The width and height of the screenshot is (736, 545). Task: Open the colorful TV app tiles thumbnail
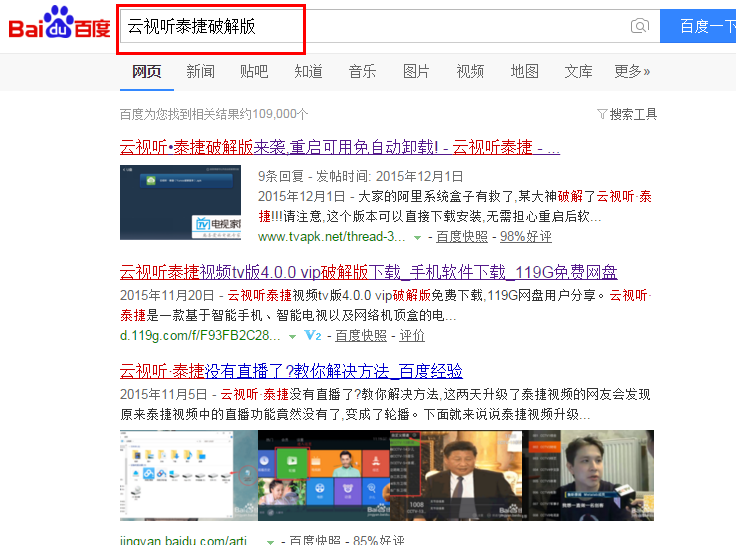(324, 475)
